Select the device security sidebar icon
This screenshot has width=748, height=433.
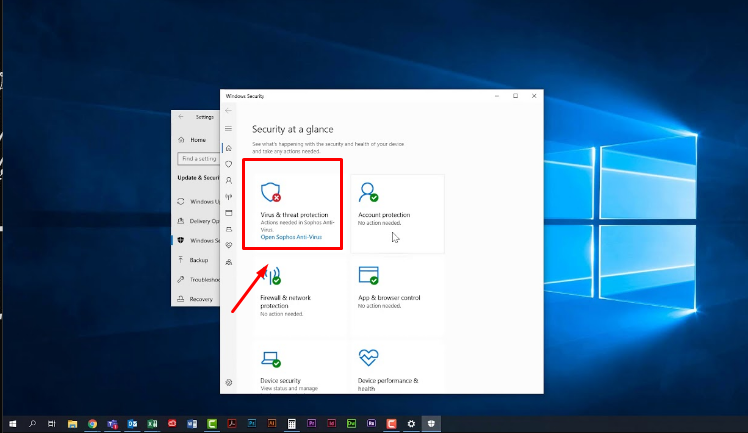coord(229,229)
